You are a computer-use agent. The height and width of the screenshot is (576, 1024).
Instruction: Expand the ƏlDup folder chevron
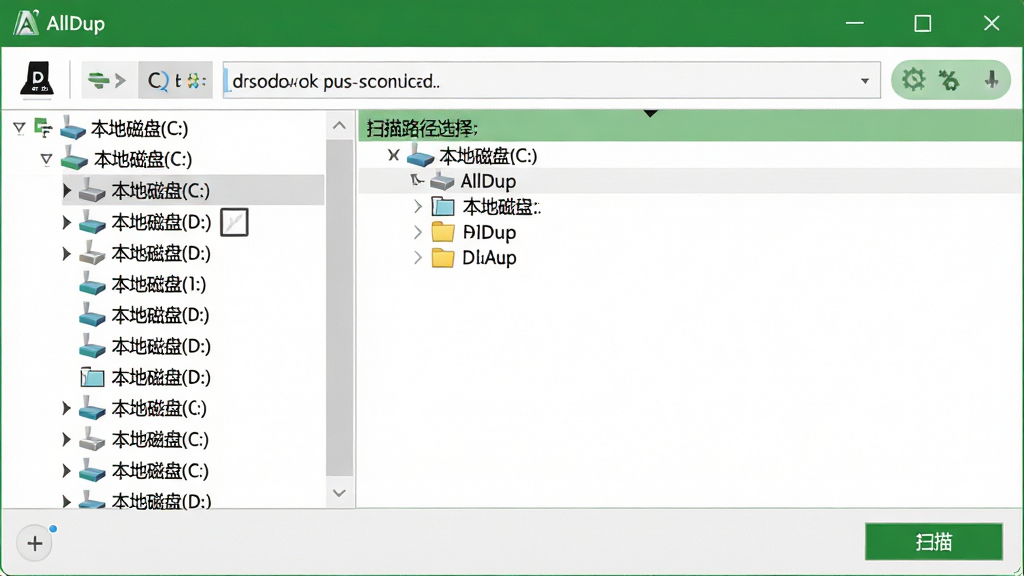coord(418,232)
